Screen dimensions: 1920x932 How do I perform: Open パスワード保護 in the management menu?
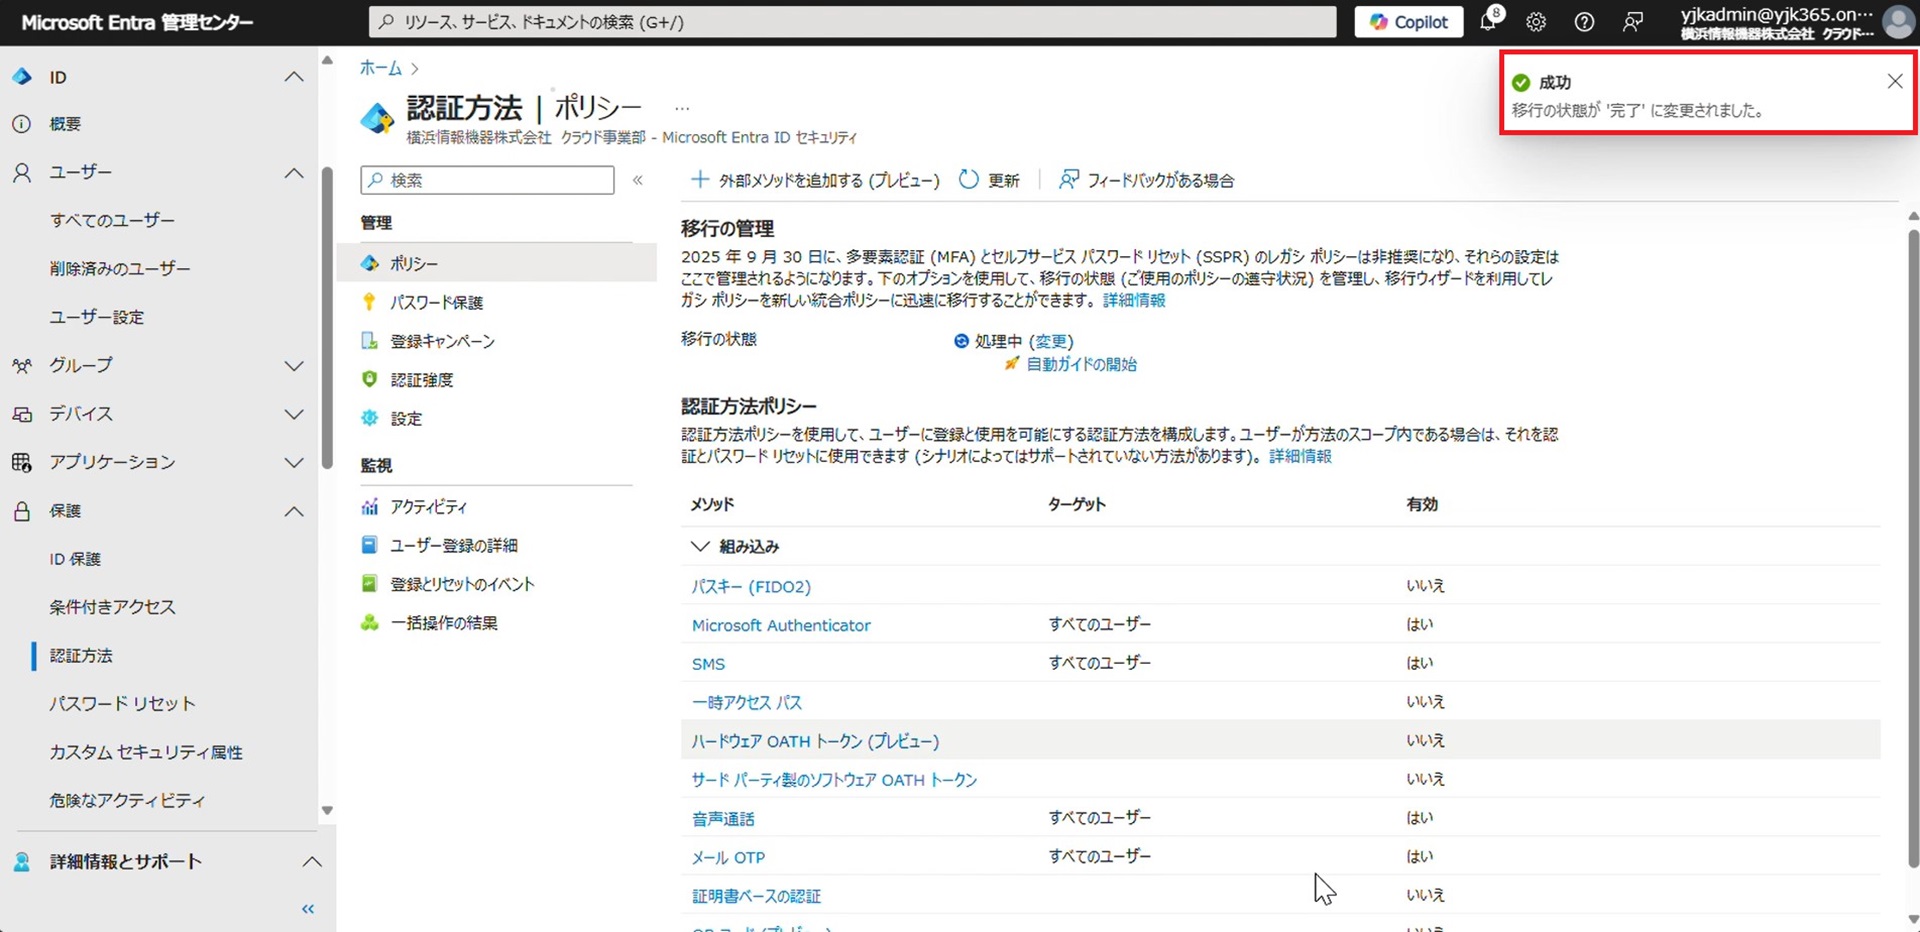(x=436, y=302)
